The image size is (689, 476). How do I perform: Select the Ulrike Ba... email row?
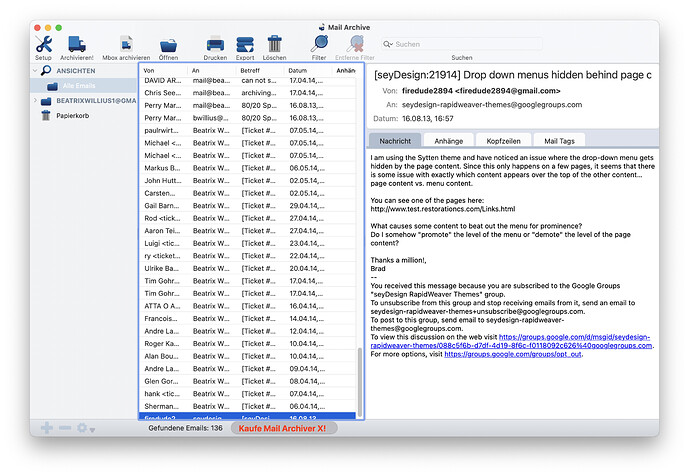(247, 268)
